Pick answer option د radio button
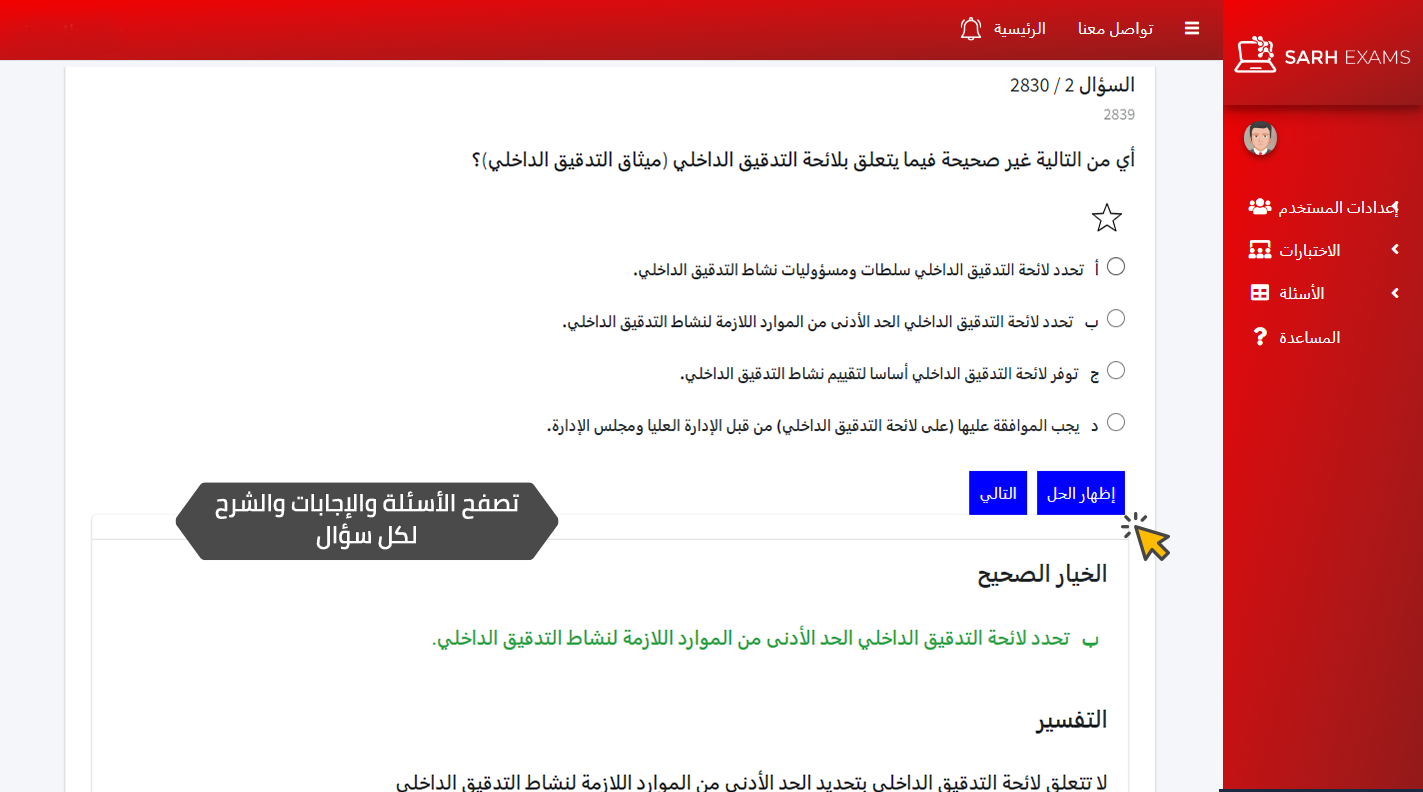Screen dimensions: 1423x792 click(x=1116, y=422)
